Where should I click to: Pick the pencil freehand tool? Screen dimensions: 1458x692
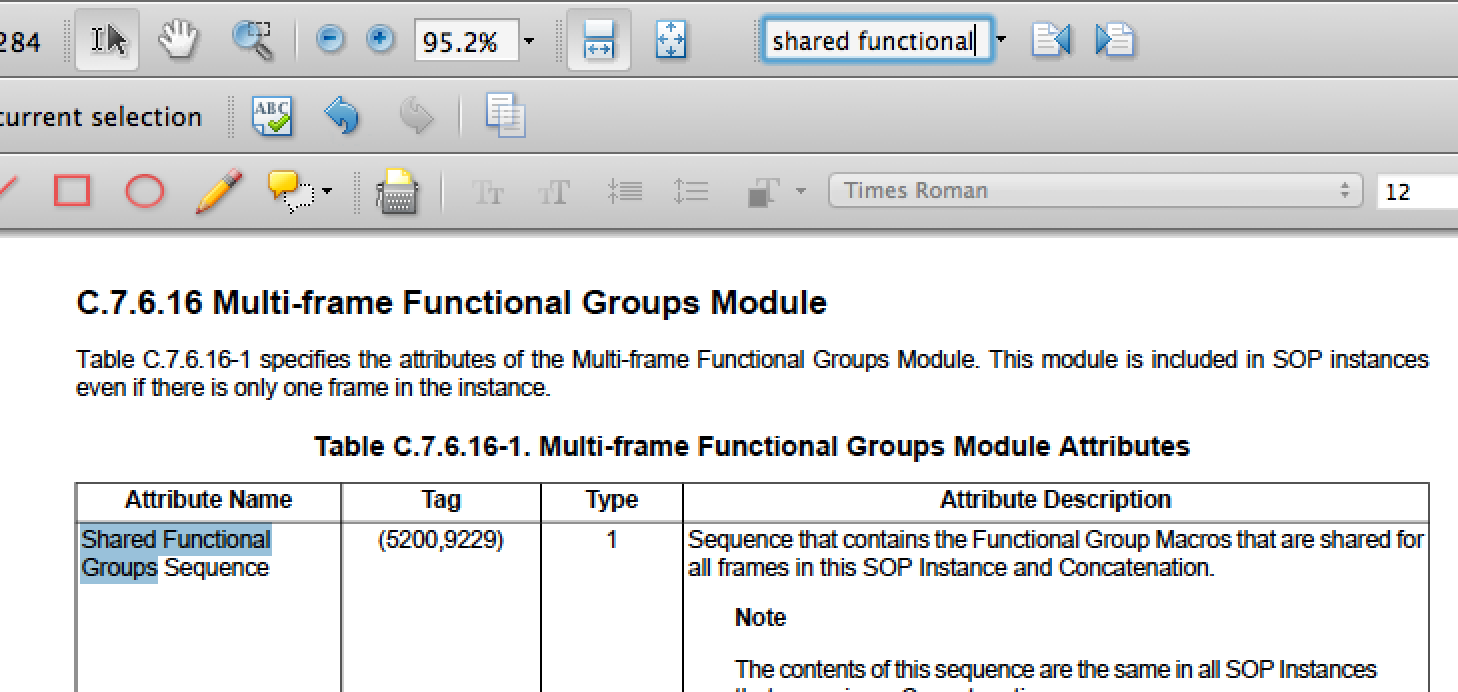pyautogui.click(x=218, y=191)
